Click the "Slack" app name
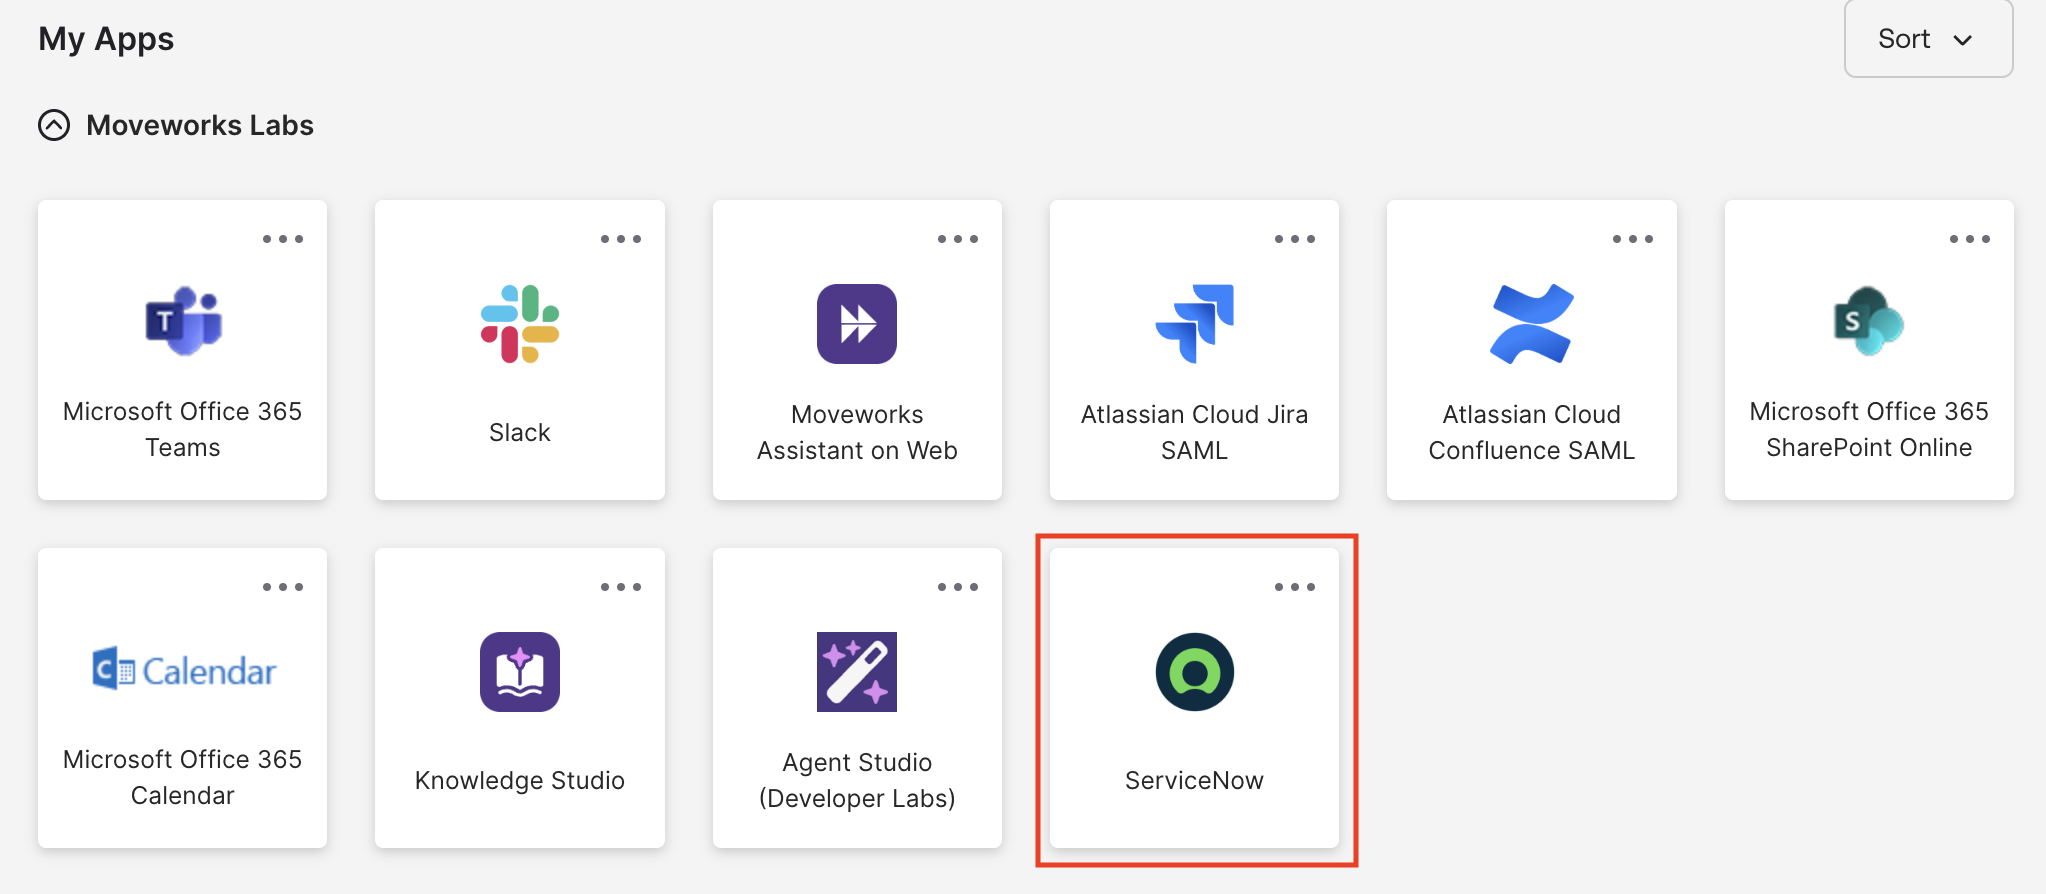 (520, 432)
